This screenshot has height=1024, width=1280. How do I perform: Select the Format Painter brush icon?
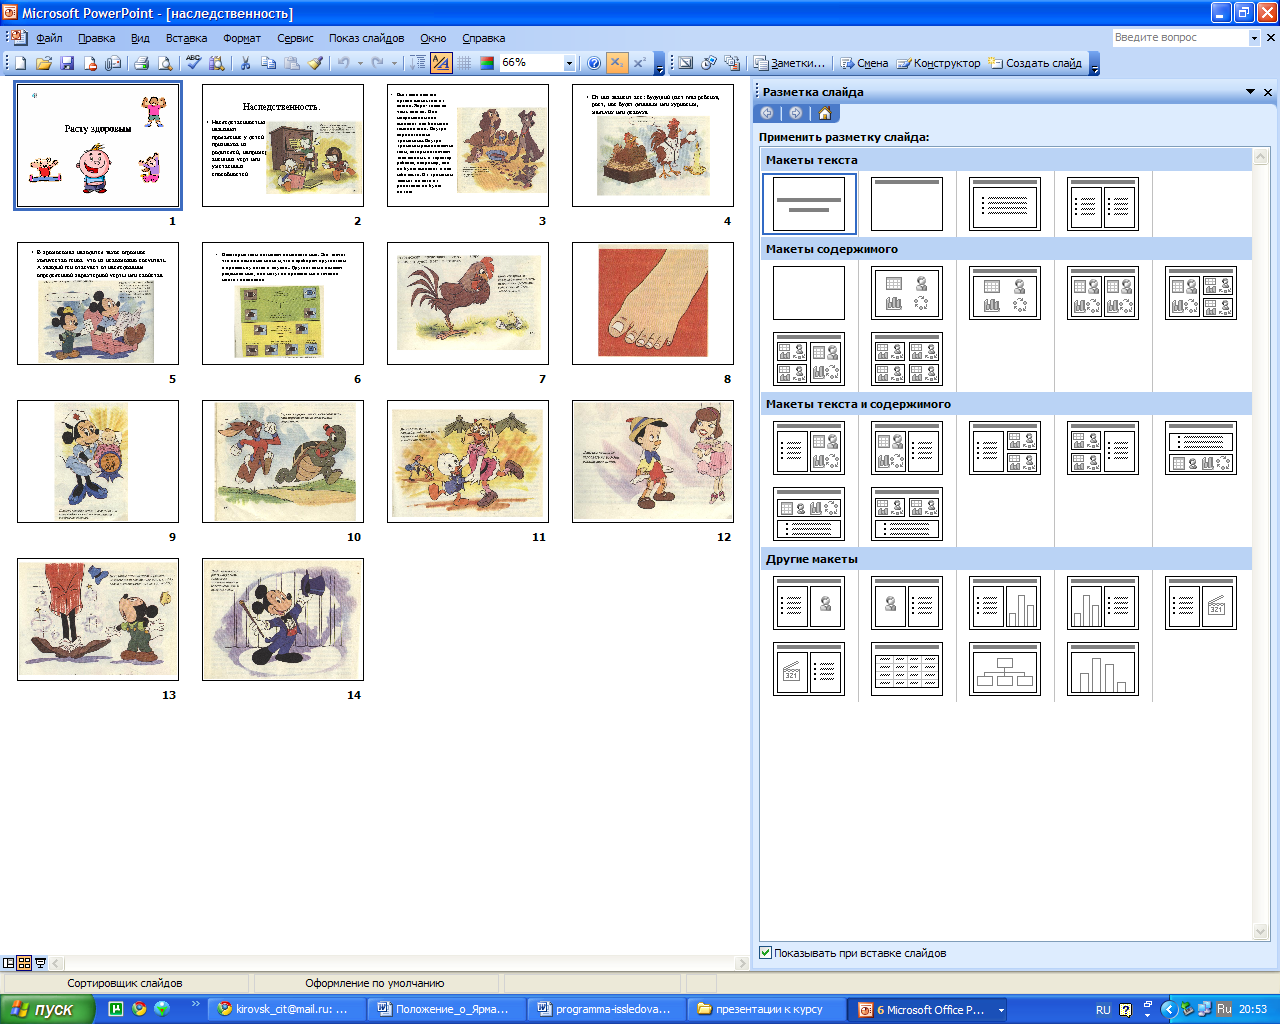315,63
